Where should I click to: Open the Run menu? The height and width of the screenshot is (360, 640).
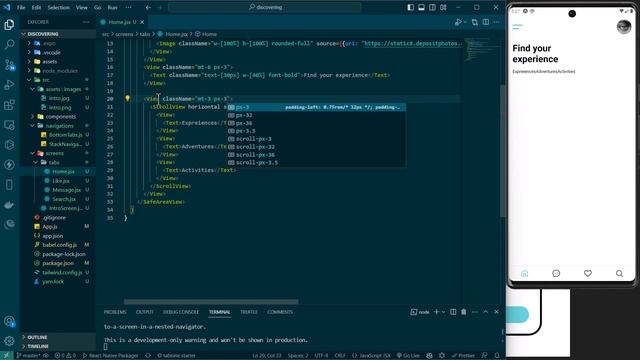pyautogui.click(x=112, y=7)
